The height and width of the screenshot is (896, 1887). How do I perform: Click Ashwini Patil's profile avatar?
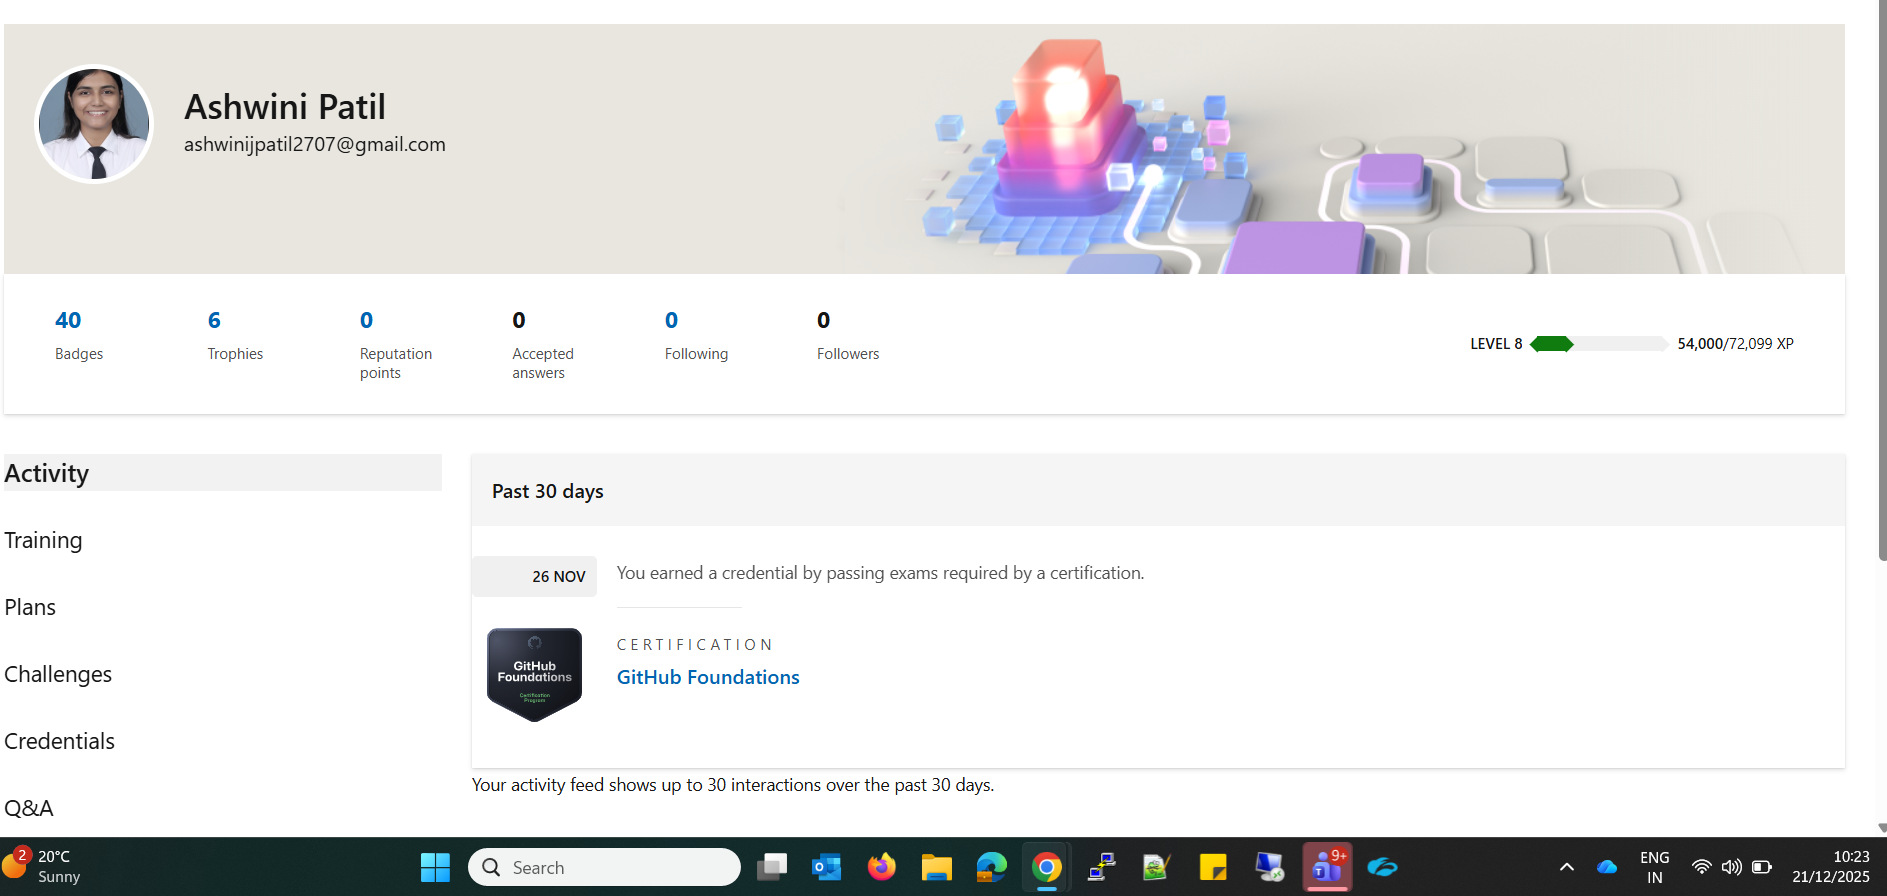[94, 124]
